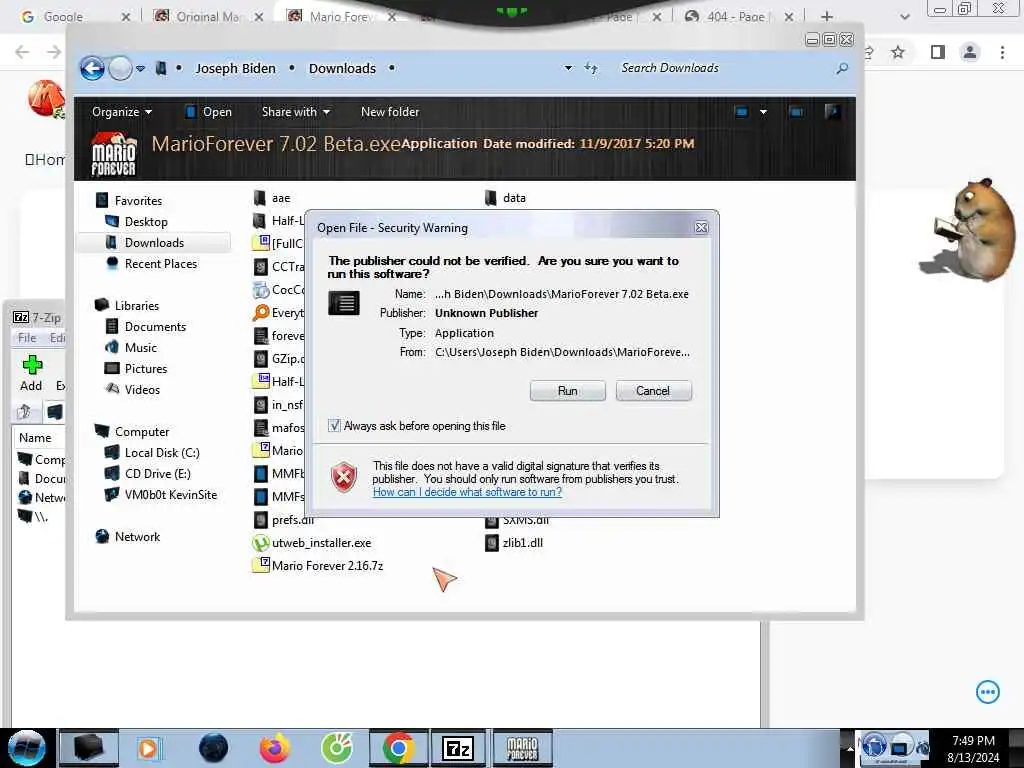This screenshot has width=1024, height=768.
Task: Open Documents library in the sidebar
Action: click(155, 327)
